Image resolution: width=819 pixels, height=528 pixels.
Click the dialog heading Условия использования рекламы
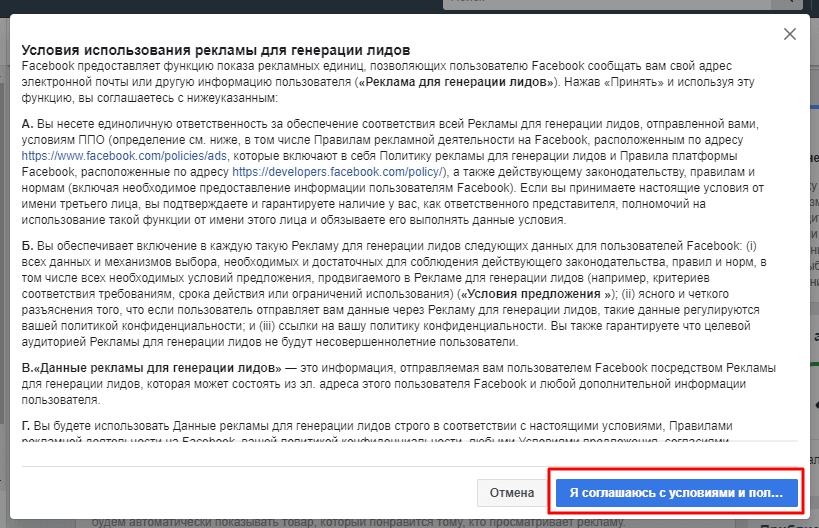tap(216, 51)
